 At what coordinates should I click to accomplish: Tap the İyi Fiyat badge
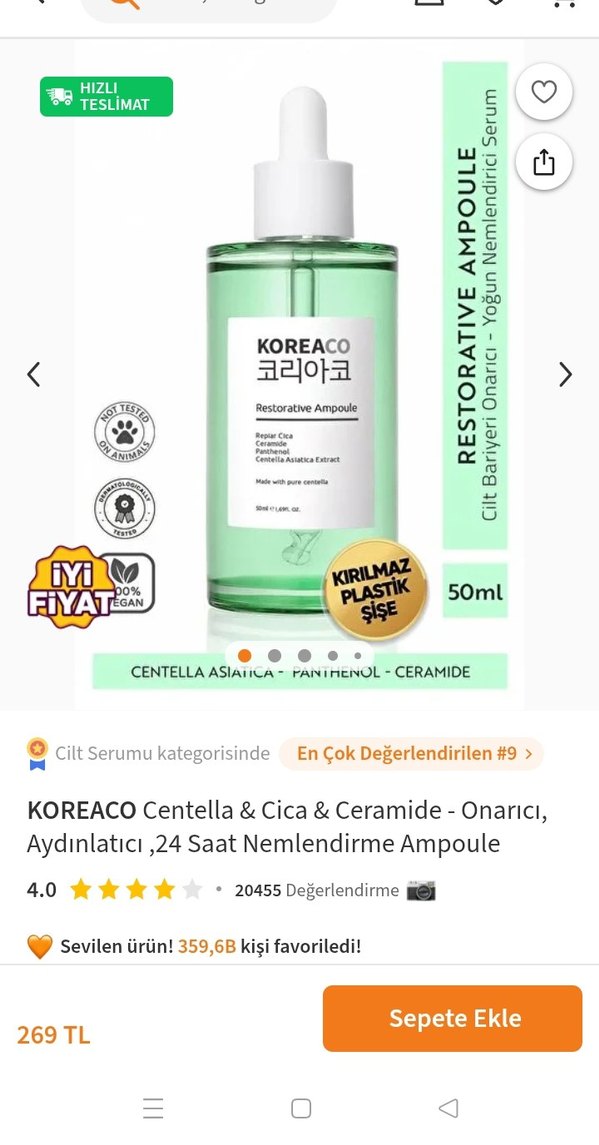tap(72, 588)
